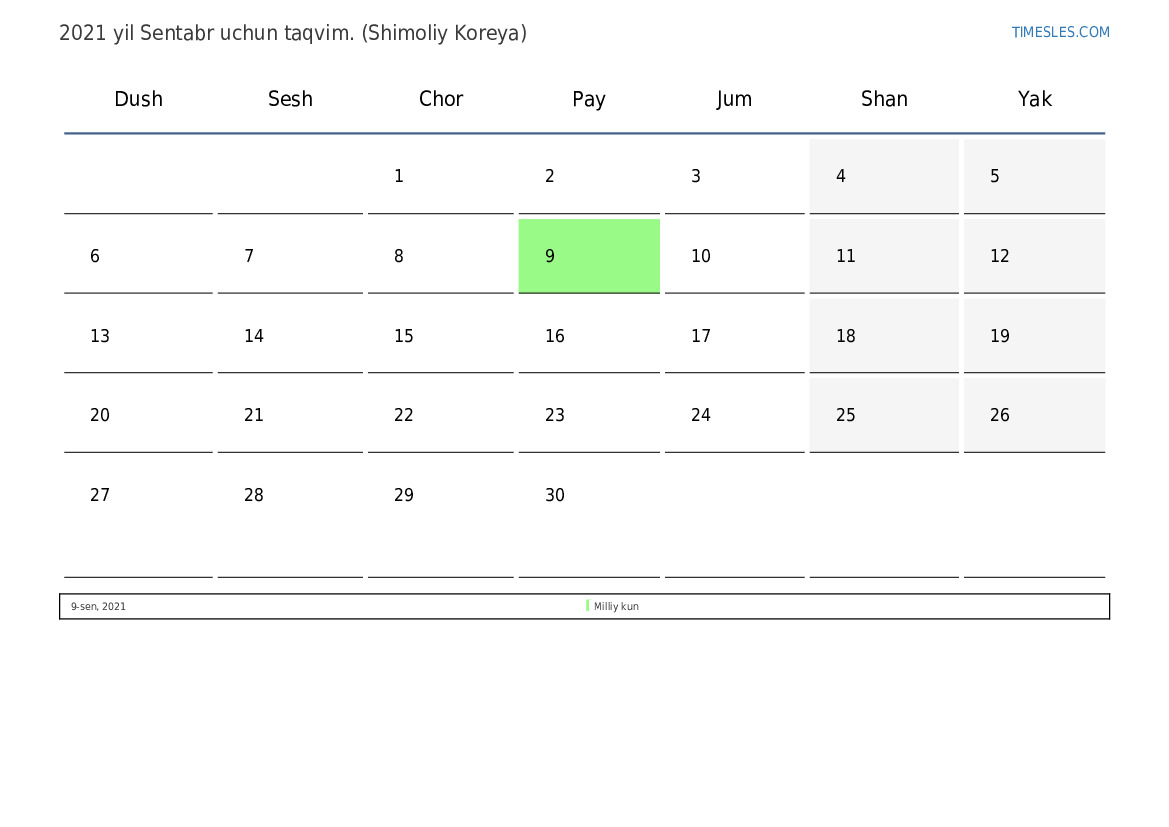Select the Yak weekday header

[1034, 99]
